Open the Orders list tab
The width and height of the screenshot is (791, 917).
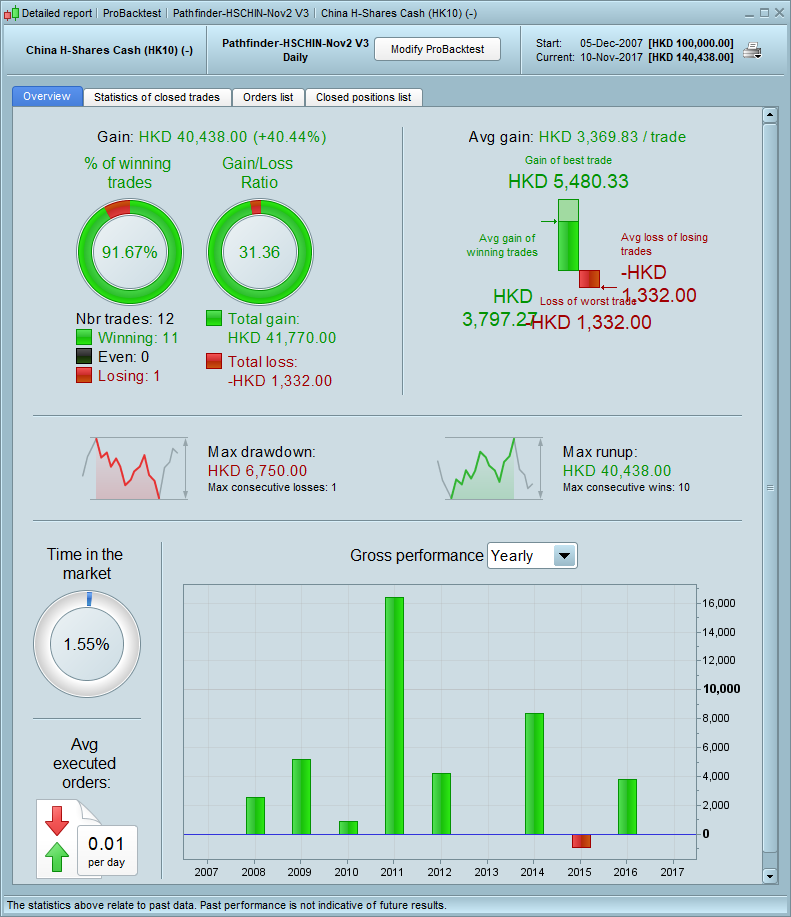click(x=268, y=97)
